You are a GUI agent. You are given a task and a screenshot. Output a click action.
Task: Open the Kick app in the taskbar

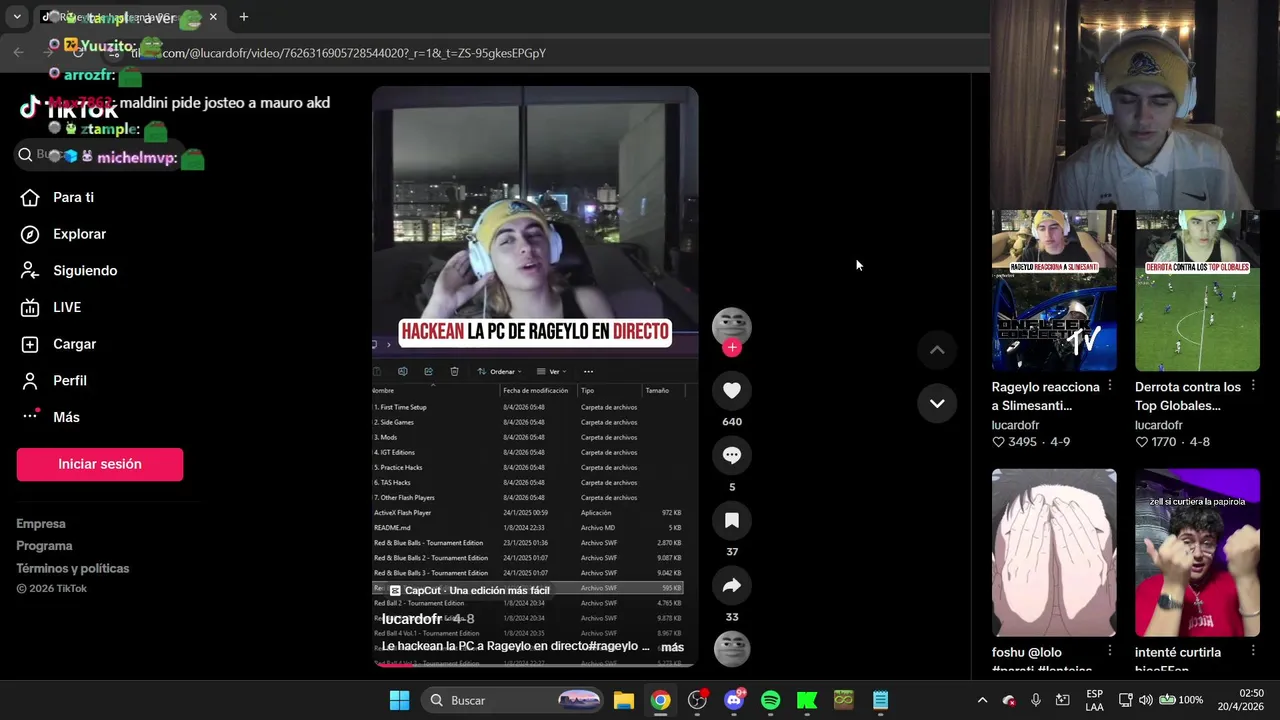coord(807,700)
